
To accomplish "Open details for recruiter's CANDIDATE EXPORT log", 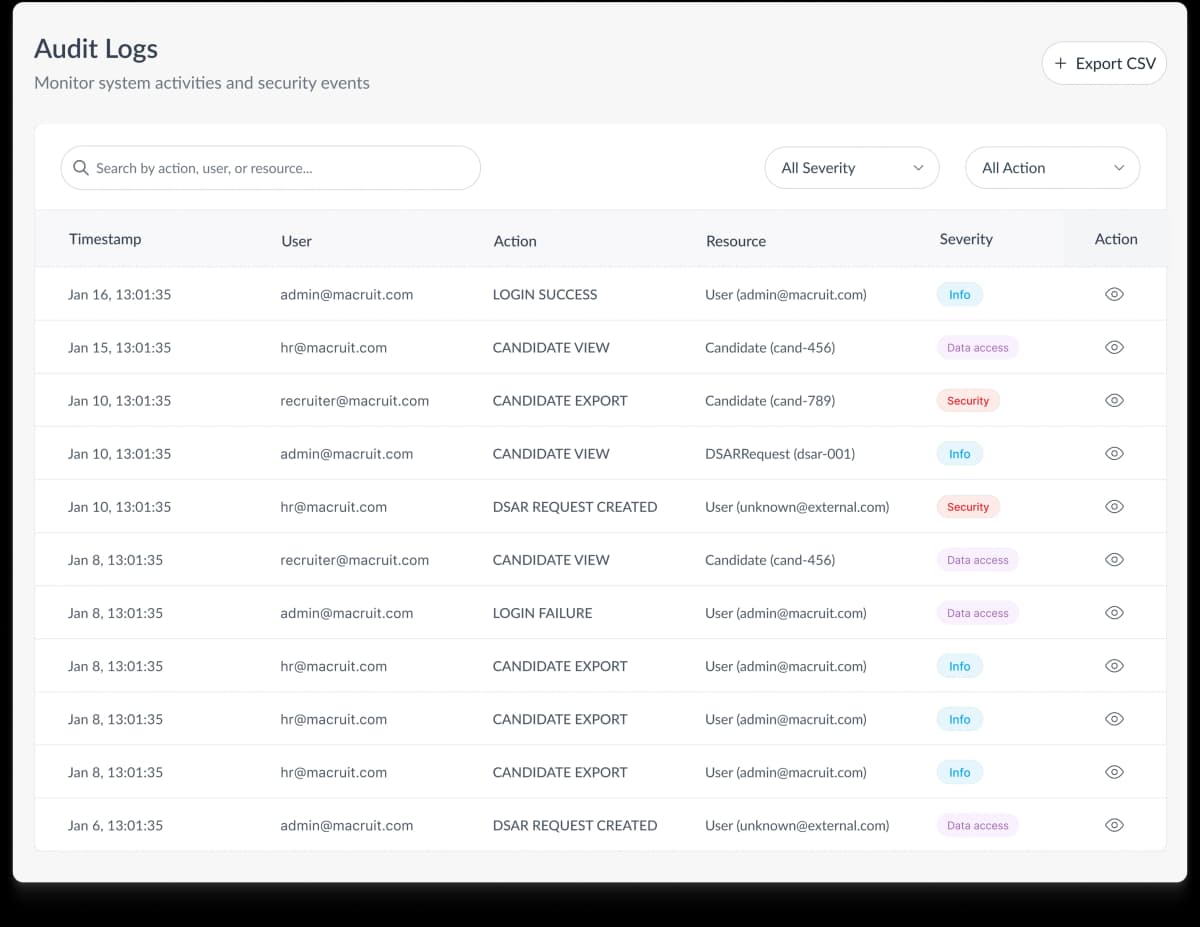I will click(1114, 400).
